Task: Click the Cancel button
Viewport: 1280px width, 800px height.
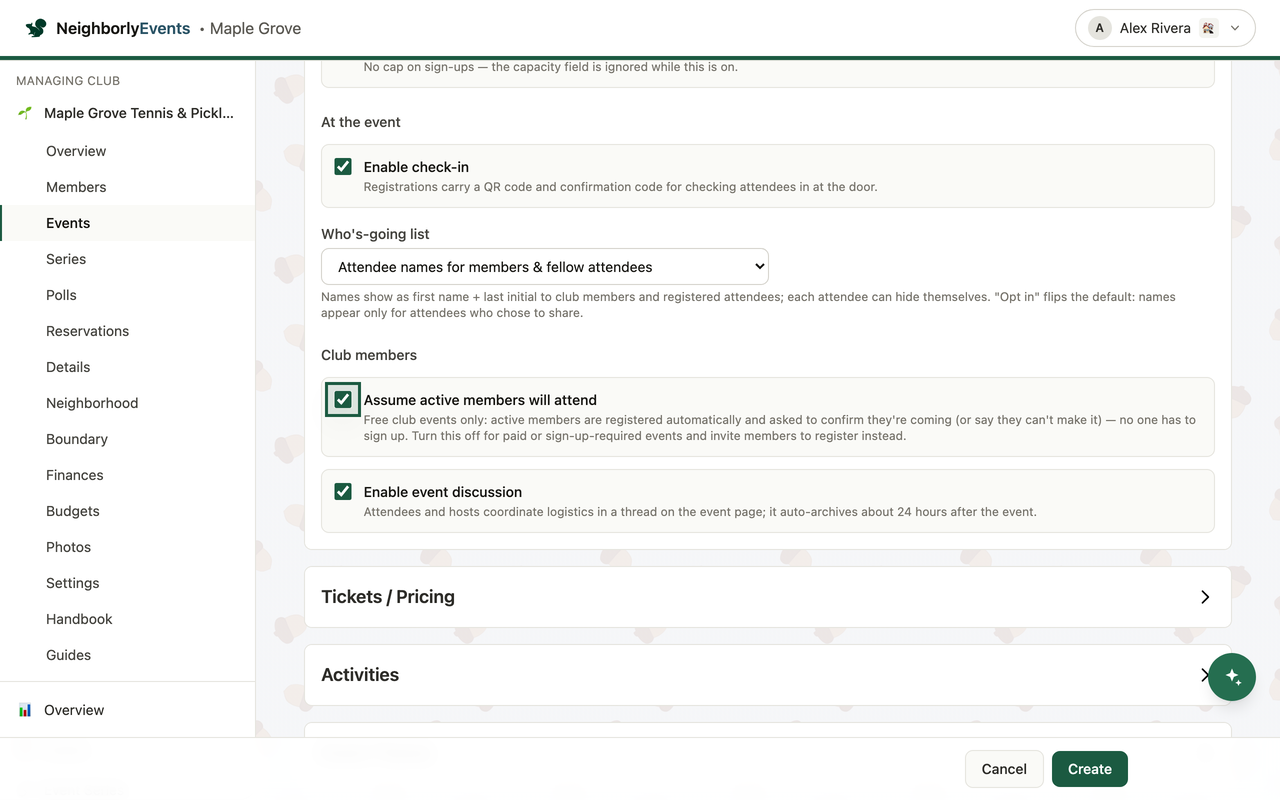Action: click(x=1004, y=769)
